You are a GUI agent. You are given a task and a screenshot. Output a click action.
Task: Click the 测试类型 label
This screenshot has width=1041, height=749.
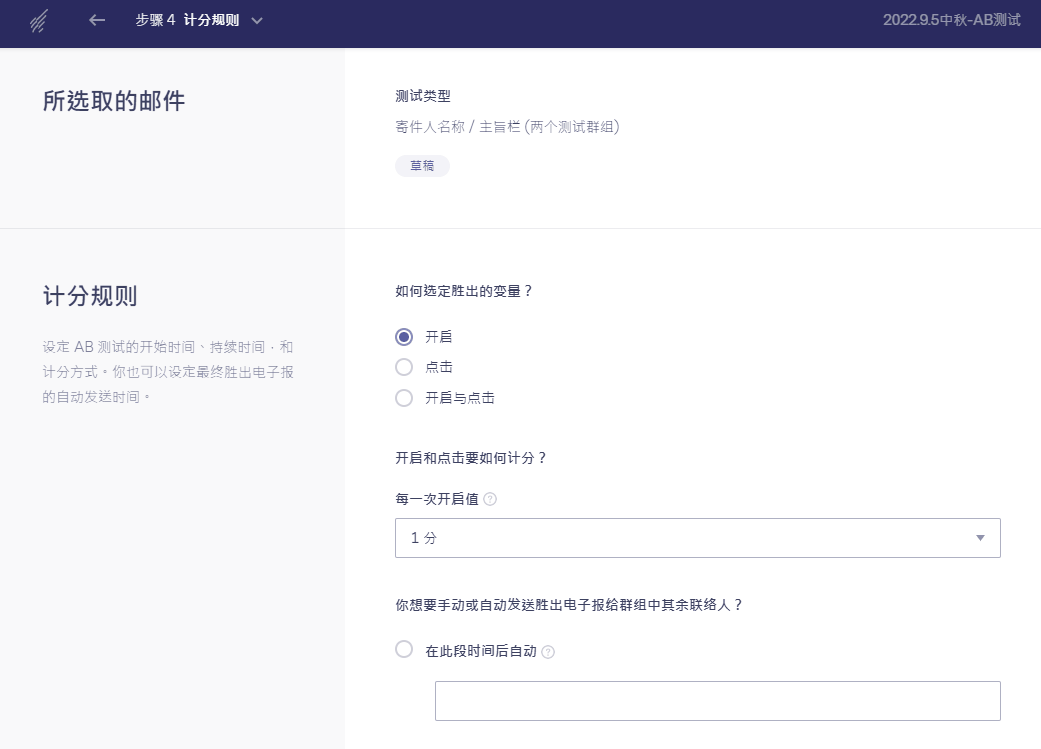click(x=423, y=96)
